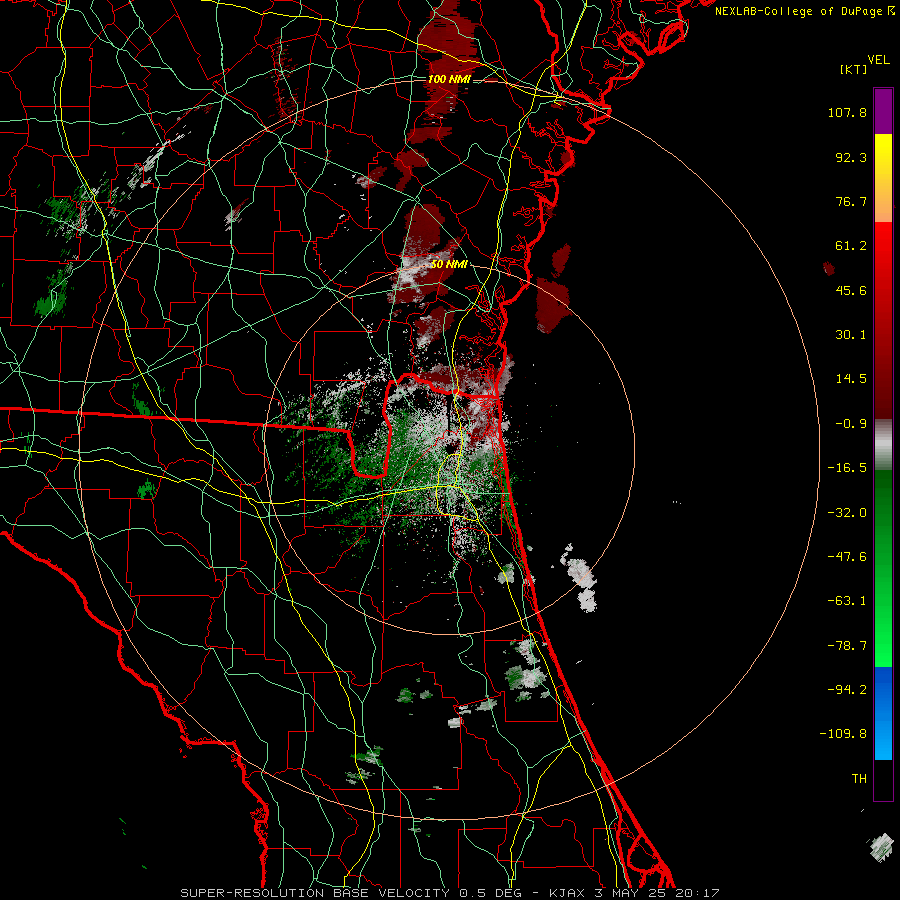Viewport: 900px width, 900px height.
Task: Select the 92.3 scale value
Action: (851, 157)
